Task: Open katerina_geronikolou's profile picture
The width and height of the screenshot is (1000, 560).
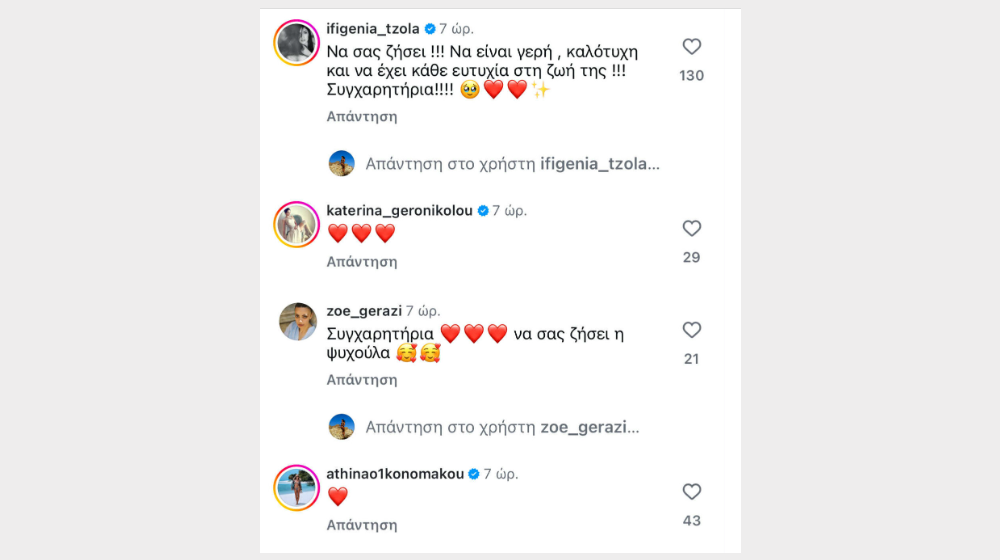Action: click(297, 224)
